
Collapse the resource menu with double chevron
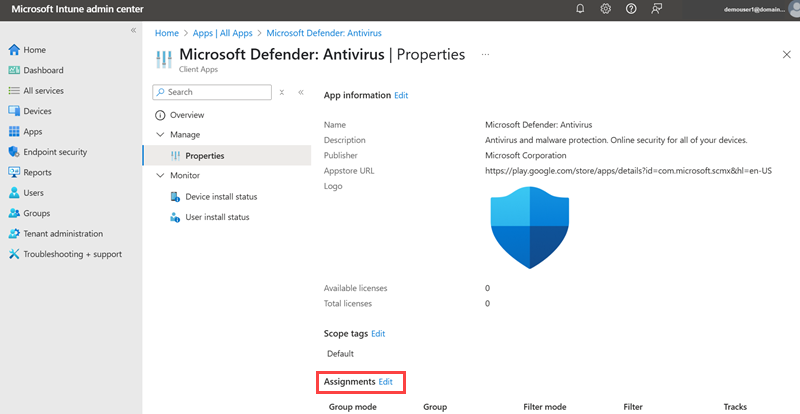click(301, 92)
